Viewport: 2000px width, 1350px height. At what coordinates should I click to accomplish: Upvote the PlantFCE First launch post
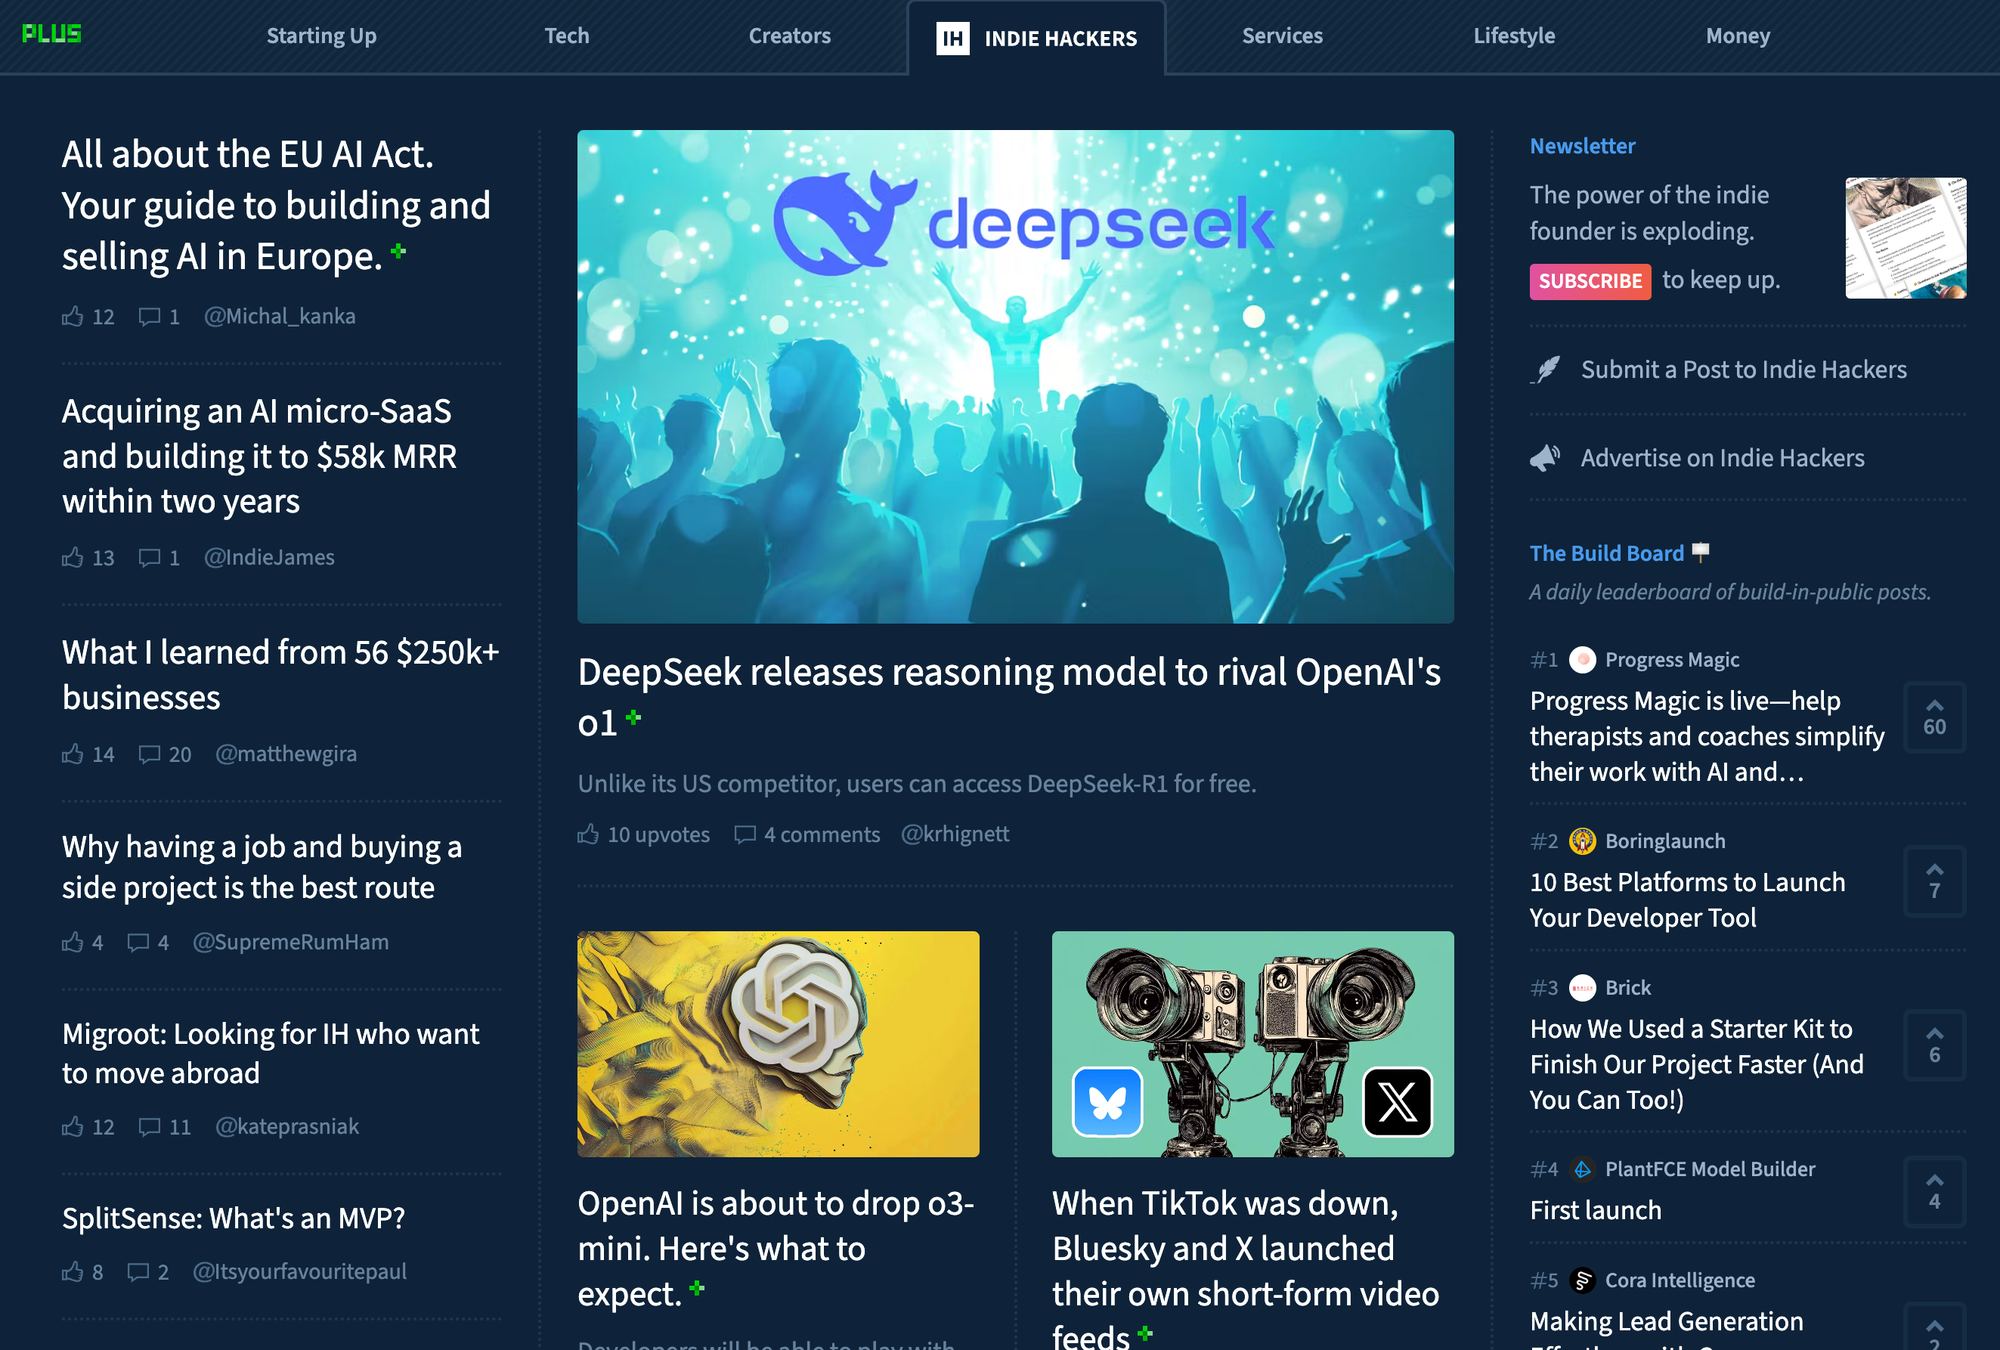pyautogui.click(x=1934, y=1191)
